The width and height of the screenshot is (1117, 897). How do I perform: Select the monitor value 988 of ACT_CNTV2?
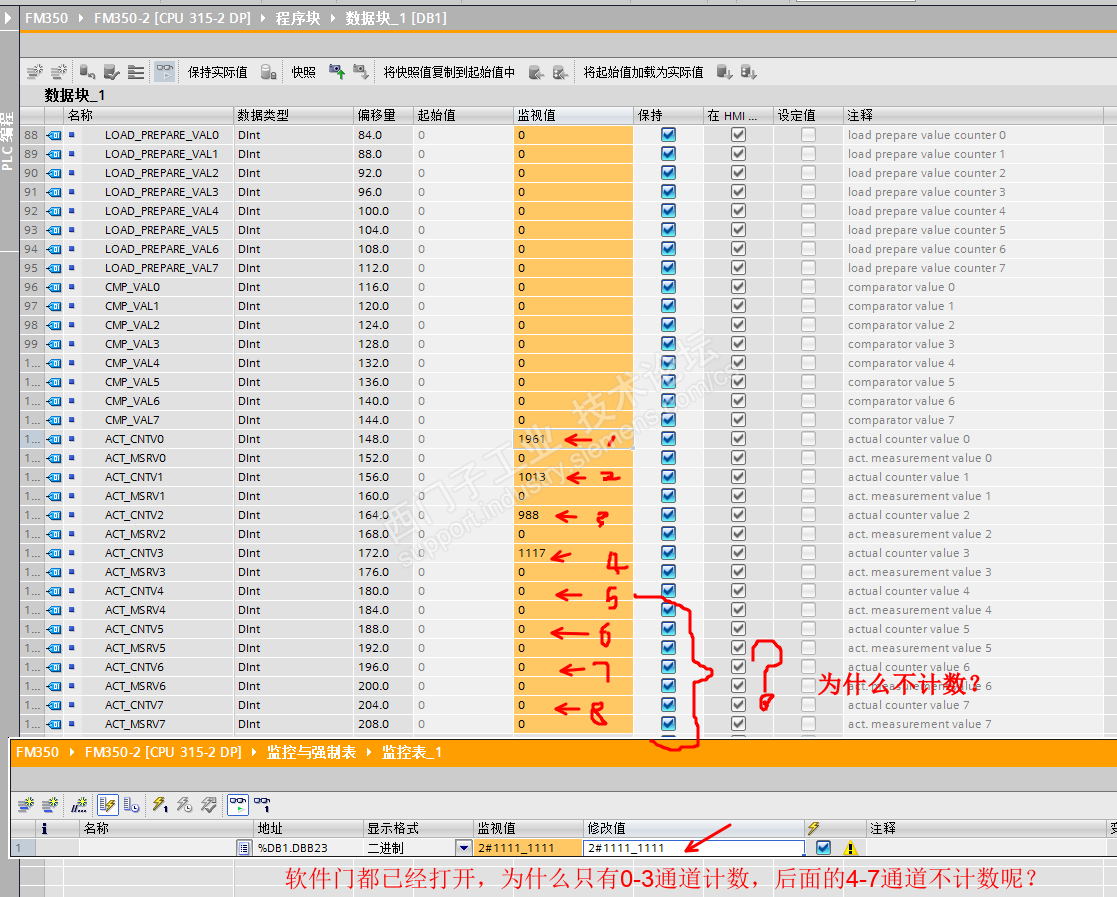[529, 514]
